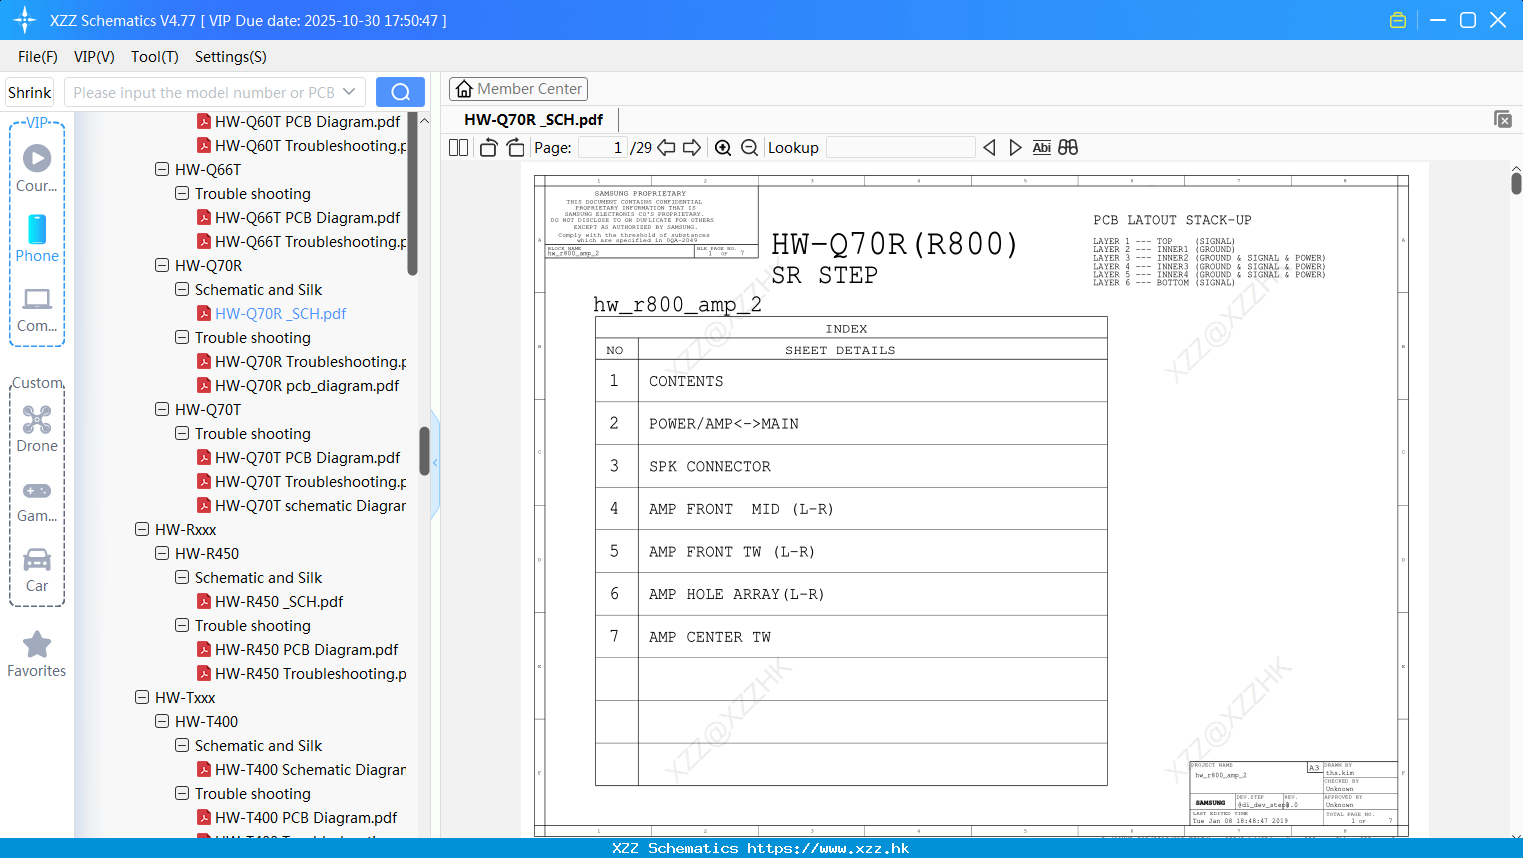Click the Shrink button
1523x858 pixels.
point(30,92)
